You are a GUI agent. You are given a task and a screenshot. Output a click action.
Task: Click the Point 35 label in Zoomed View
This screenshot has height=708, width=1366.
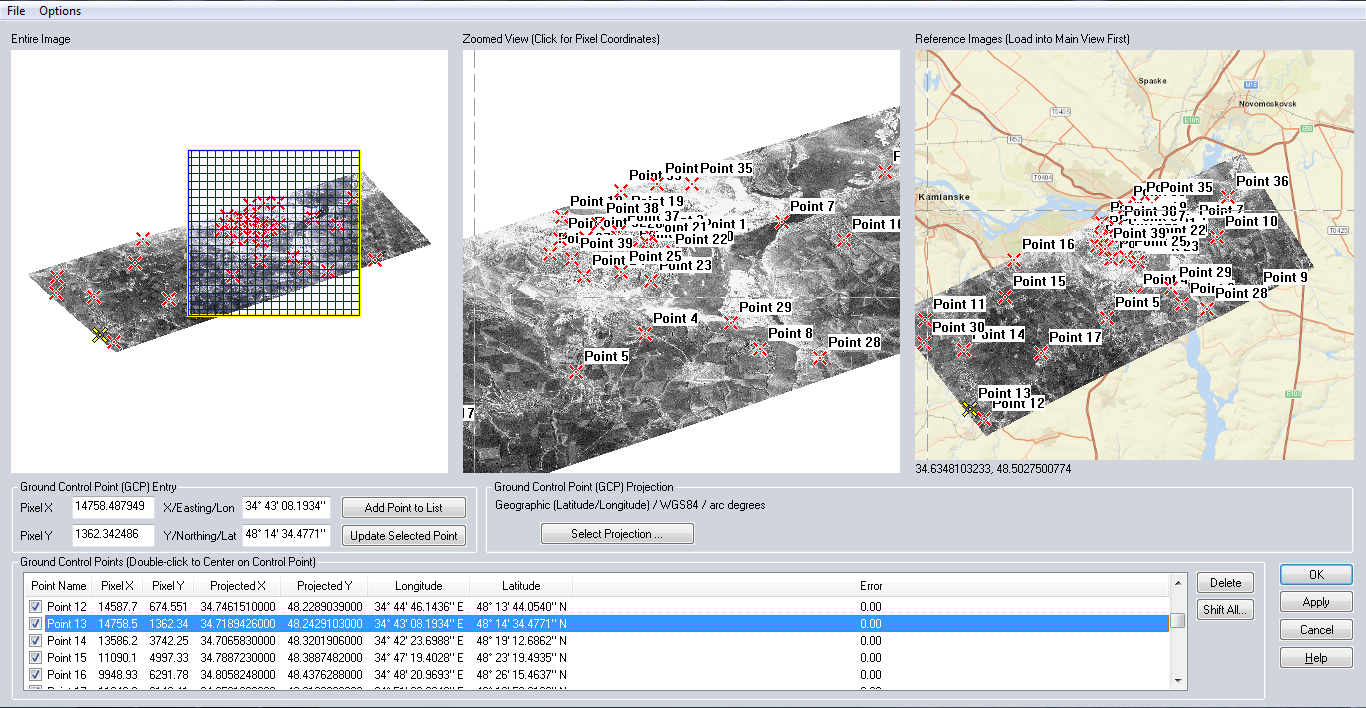click(x=726, y=168)
